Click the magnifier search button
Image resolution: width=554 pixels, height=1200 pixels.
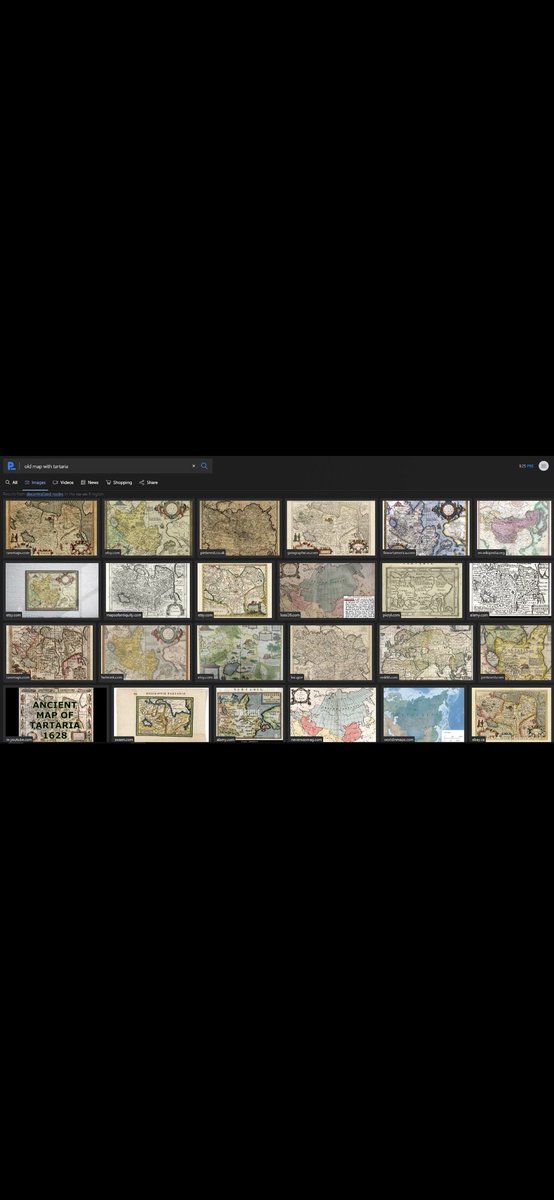pyautogui.click(x=205, y=466)
